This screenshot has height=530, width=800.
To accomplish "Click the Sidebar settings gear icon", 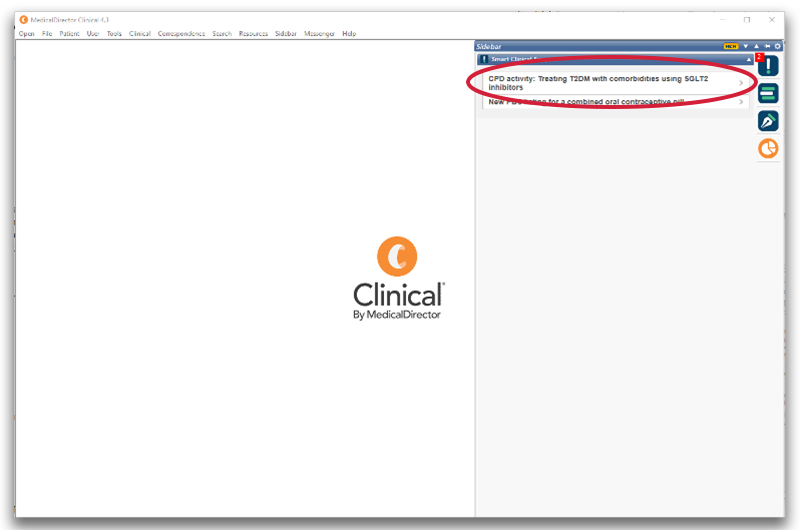I will (x=778, y=46).
